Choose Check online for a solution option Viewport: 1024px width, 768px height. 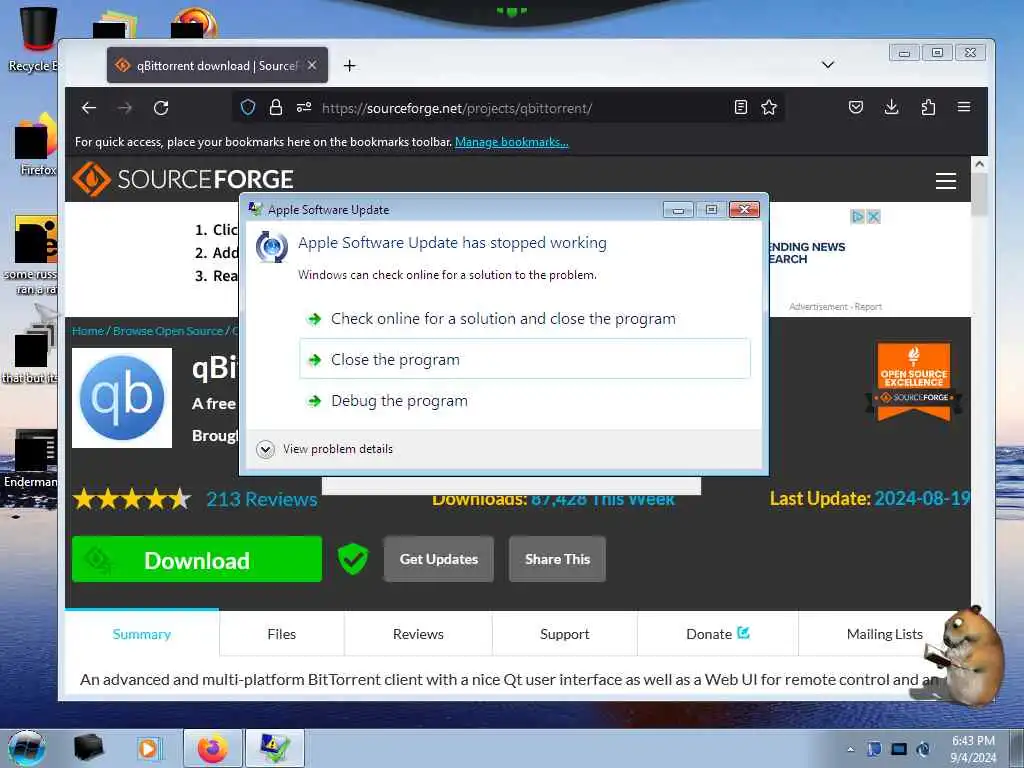[x=524, y=319]
